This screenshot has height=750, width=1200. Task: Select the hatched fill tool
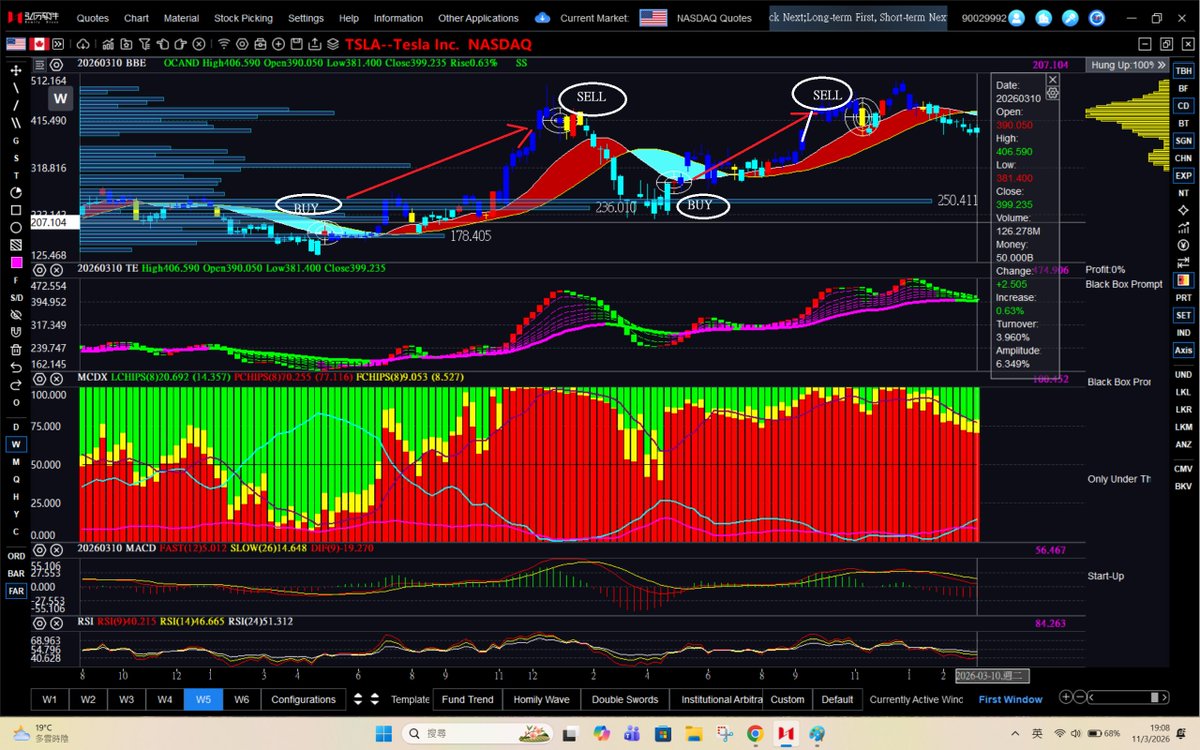click(16, 245)
